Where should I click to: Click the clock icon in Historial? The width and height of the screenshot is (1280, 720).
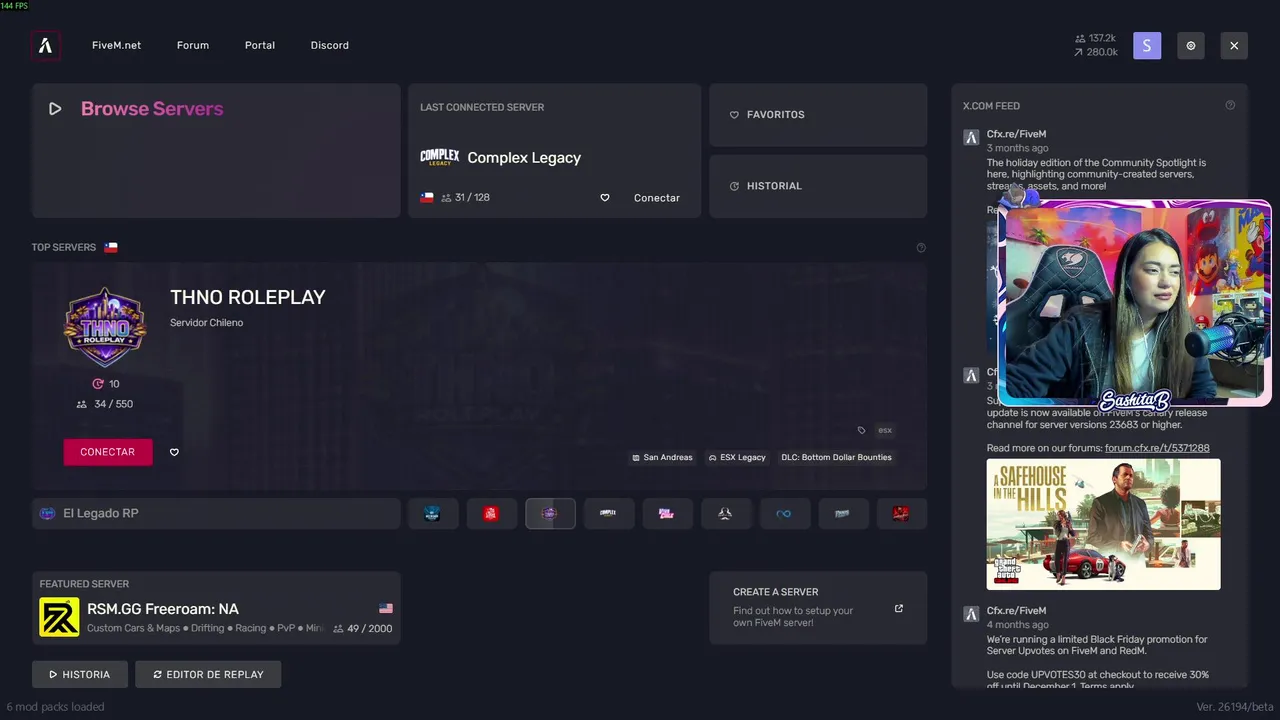734,186
